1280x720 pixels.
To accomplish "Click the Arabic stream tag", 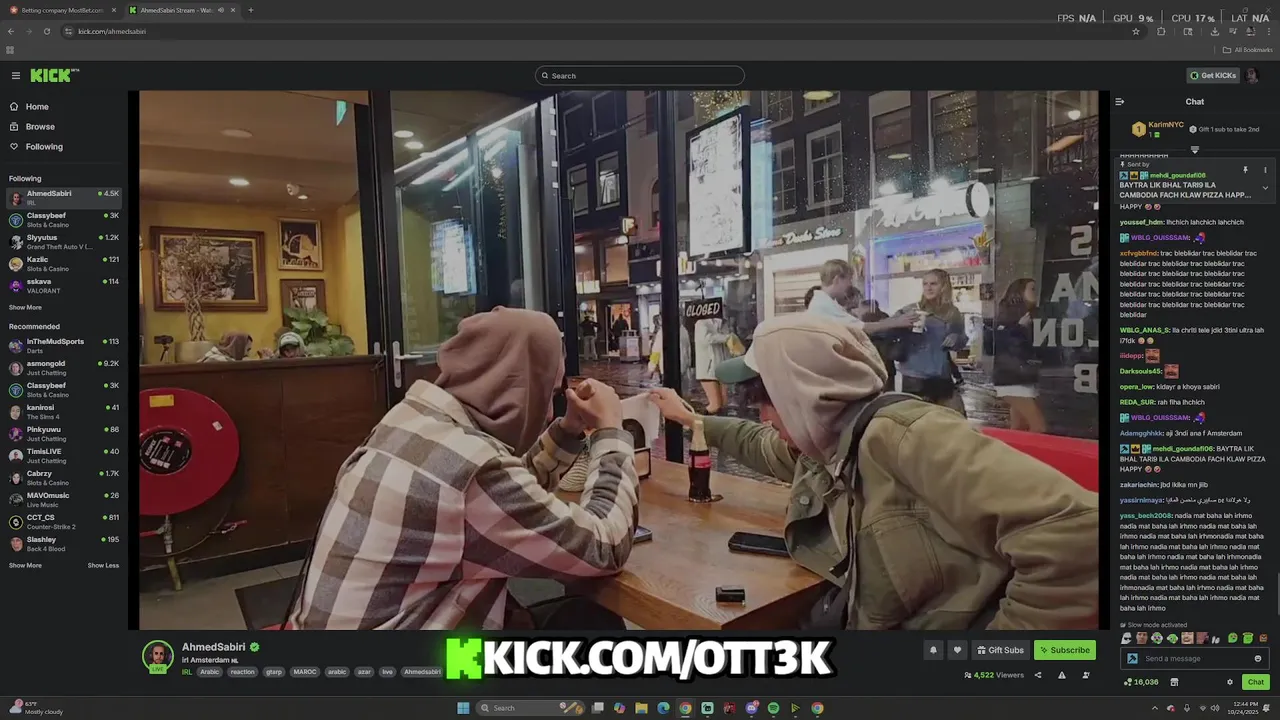I will (x=209, y=672).
